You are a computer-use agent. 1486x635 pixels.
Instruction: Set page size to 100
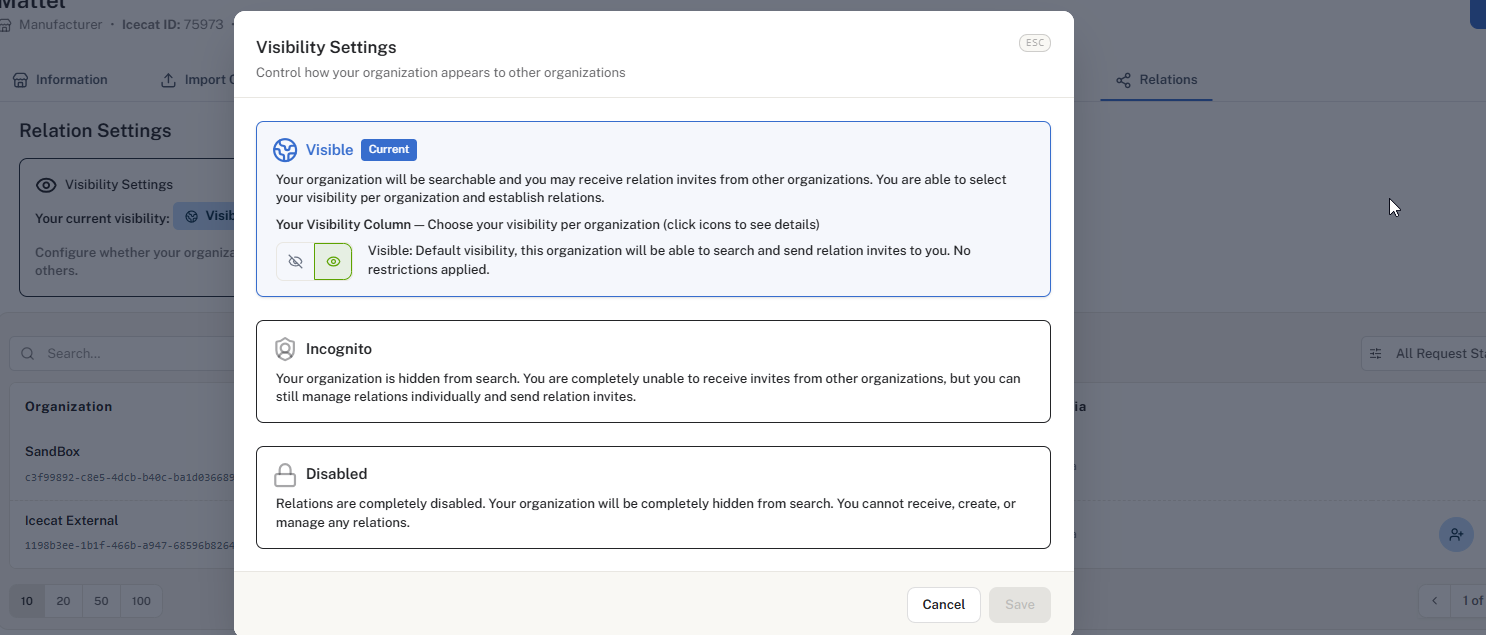point(141,601)
